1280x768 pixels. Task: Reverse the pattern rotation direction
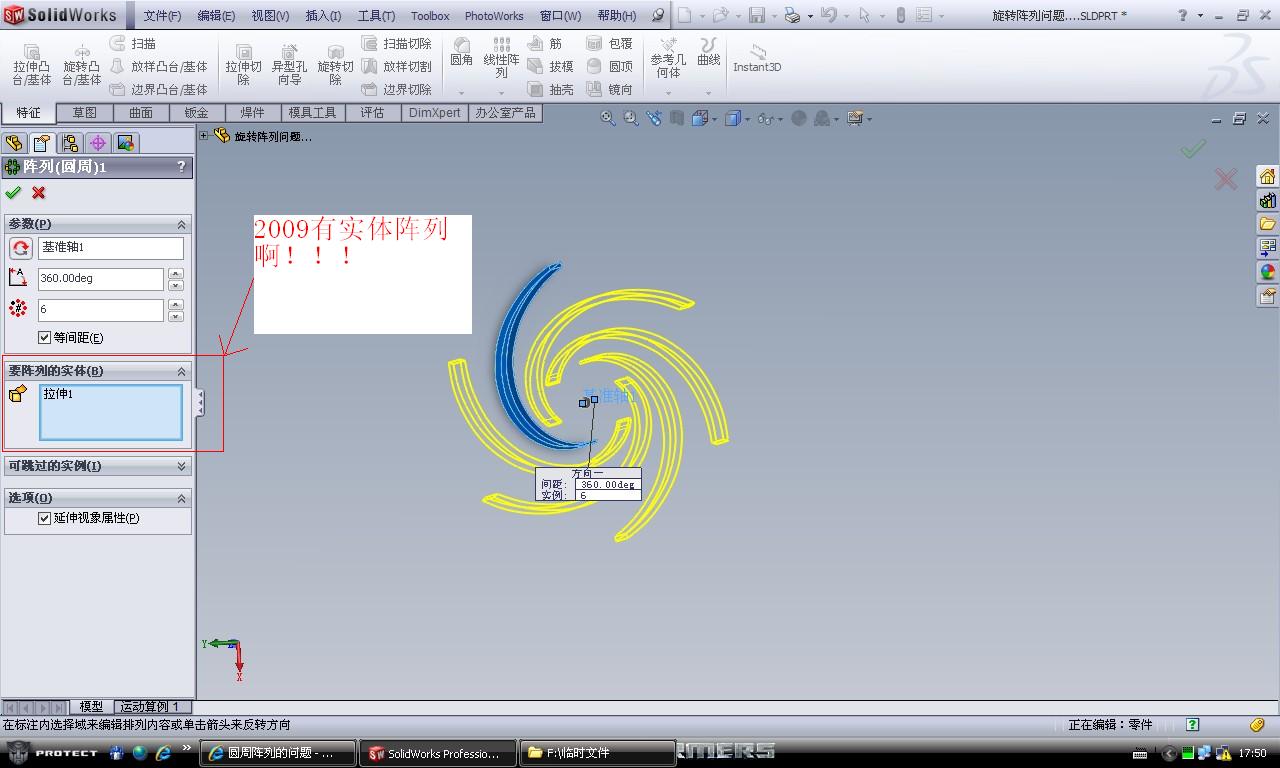20,248
